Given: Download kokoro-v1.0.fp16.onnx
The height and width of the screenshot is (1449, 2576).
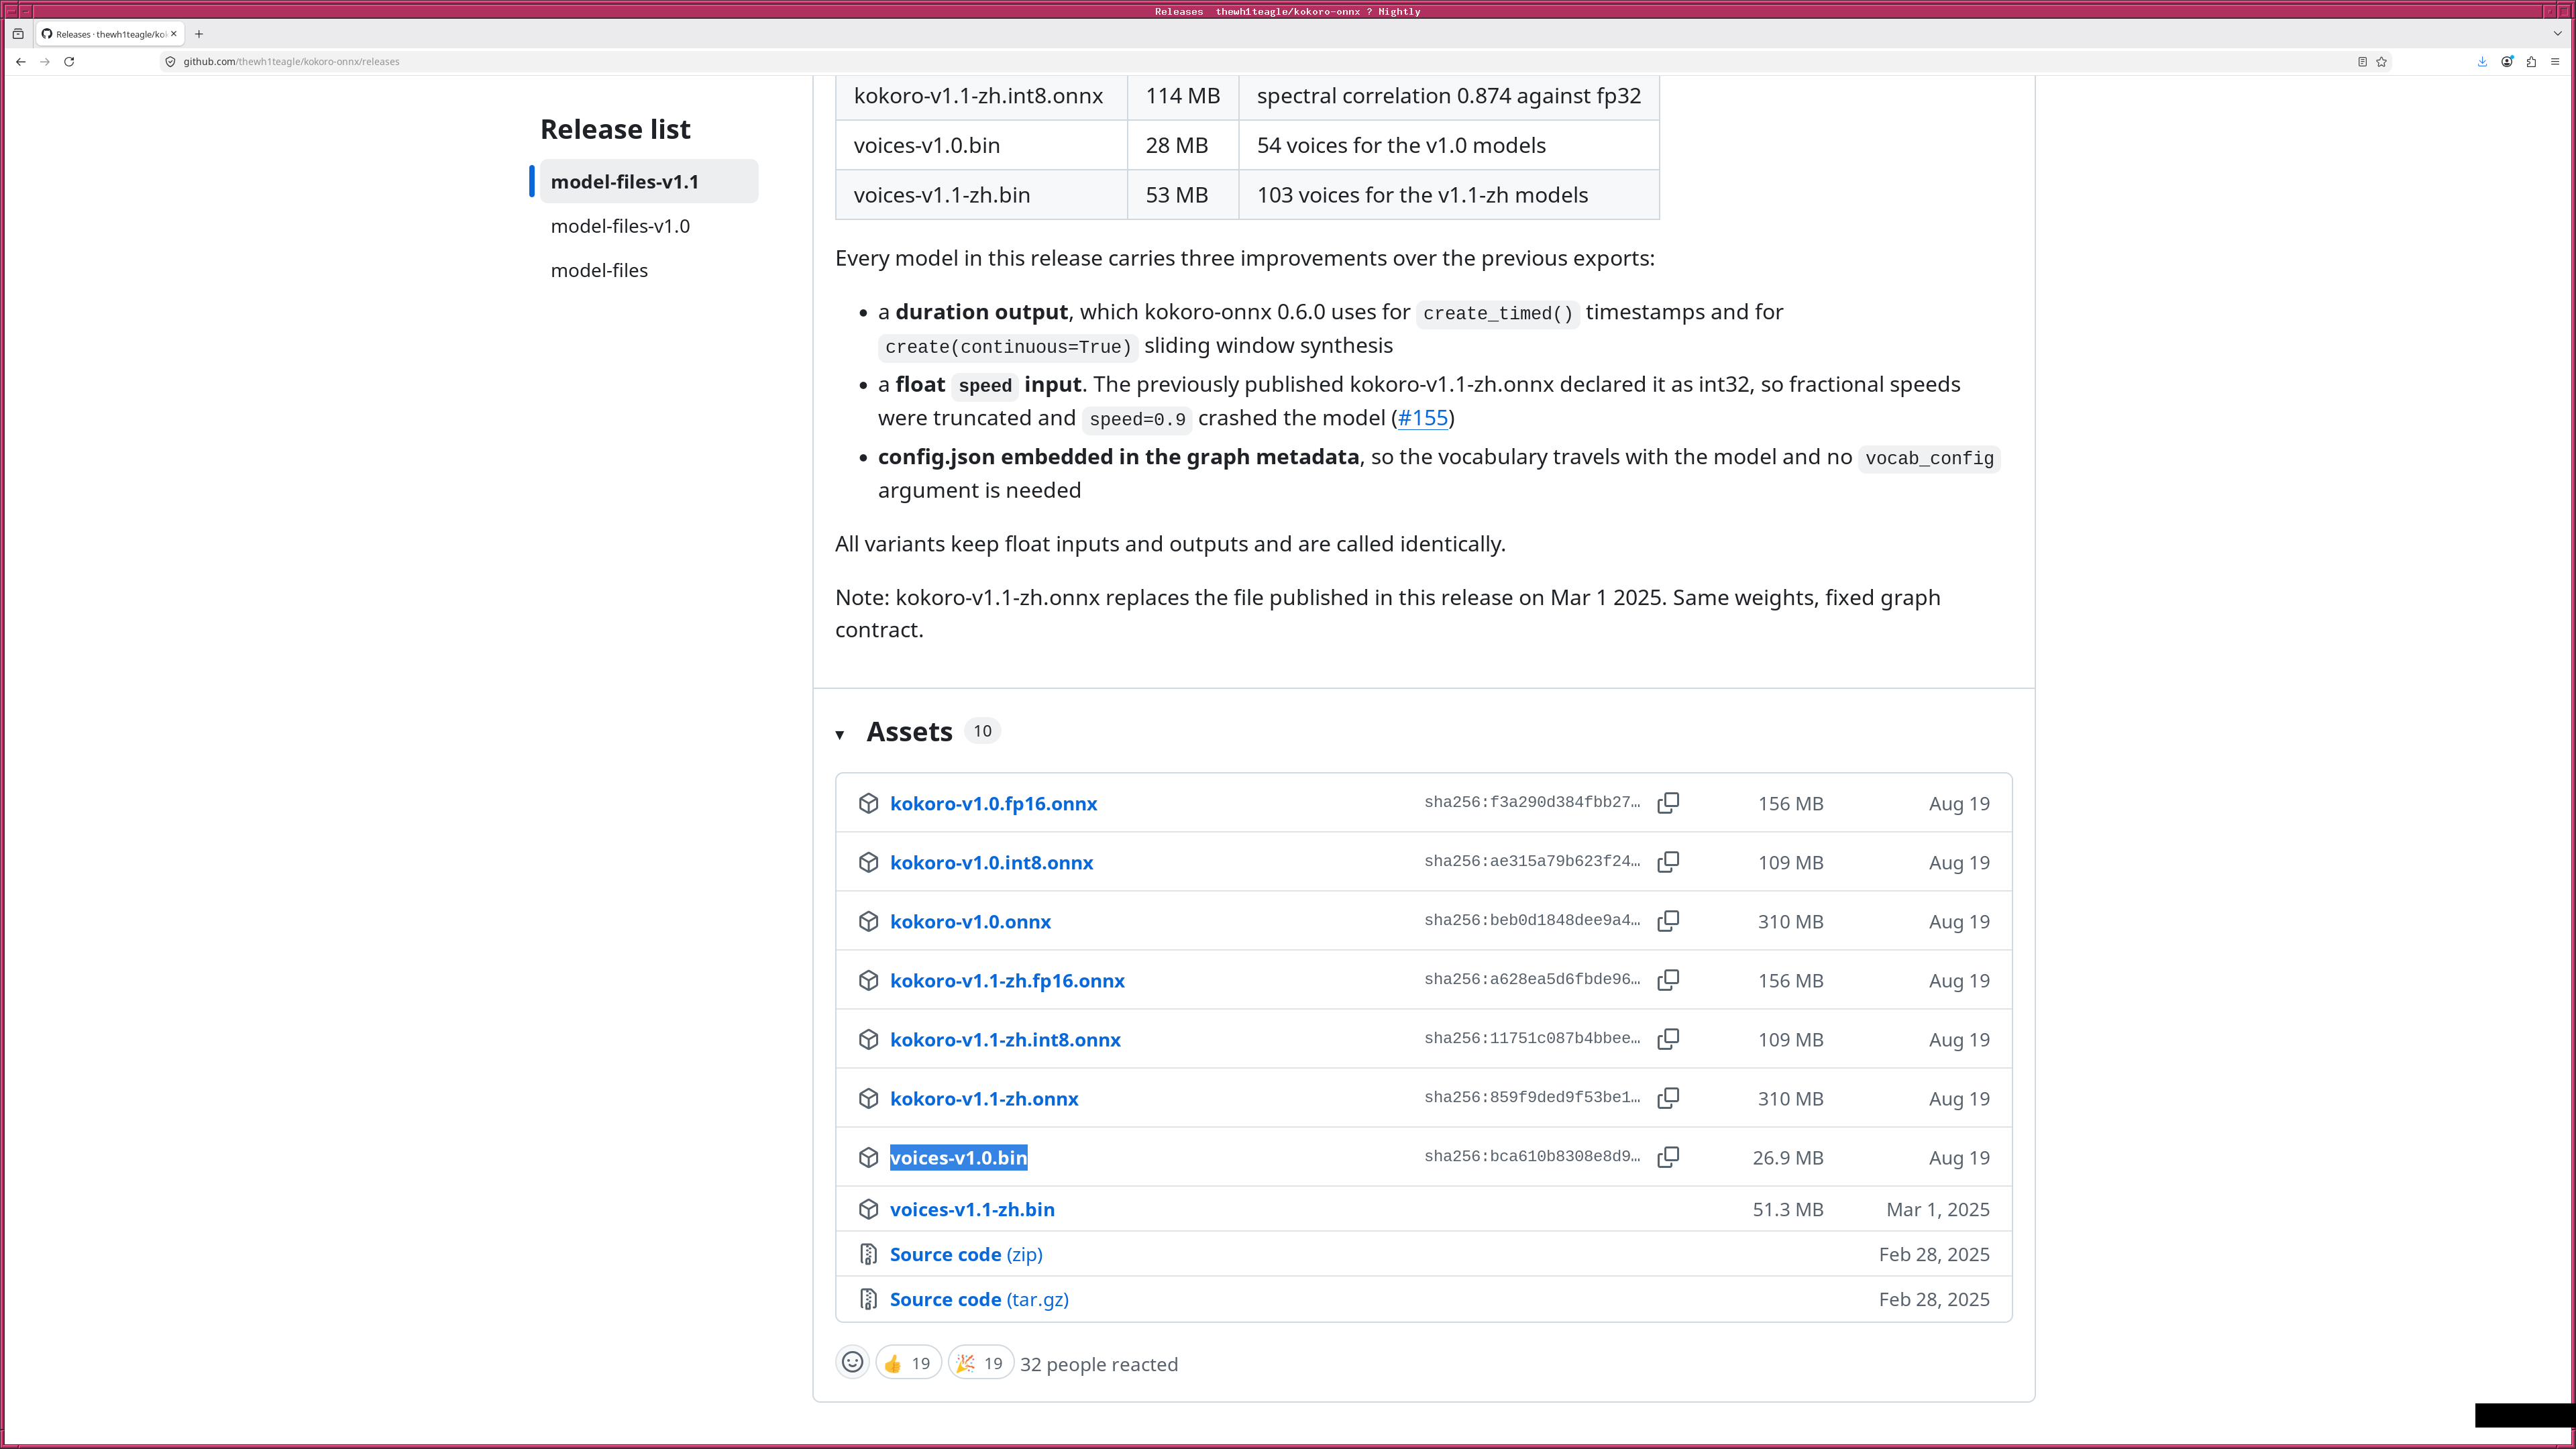Looking at the screenshot, I should click(x=993, y=803).
